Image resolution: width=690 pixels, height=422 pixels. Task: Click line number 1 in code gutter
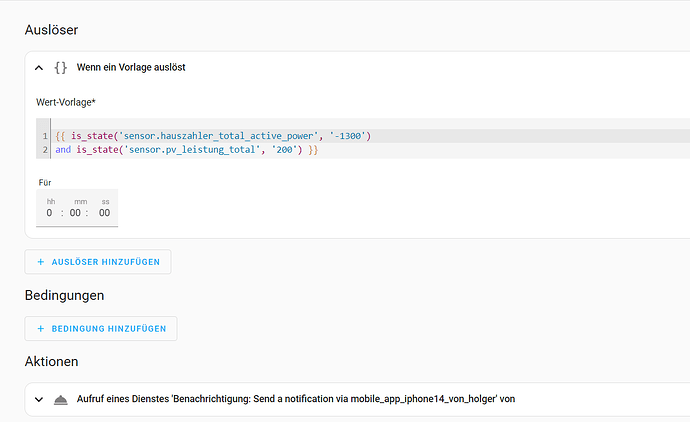45,136
